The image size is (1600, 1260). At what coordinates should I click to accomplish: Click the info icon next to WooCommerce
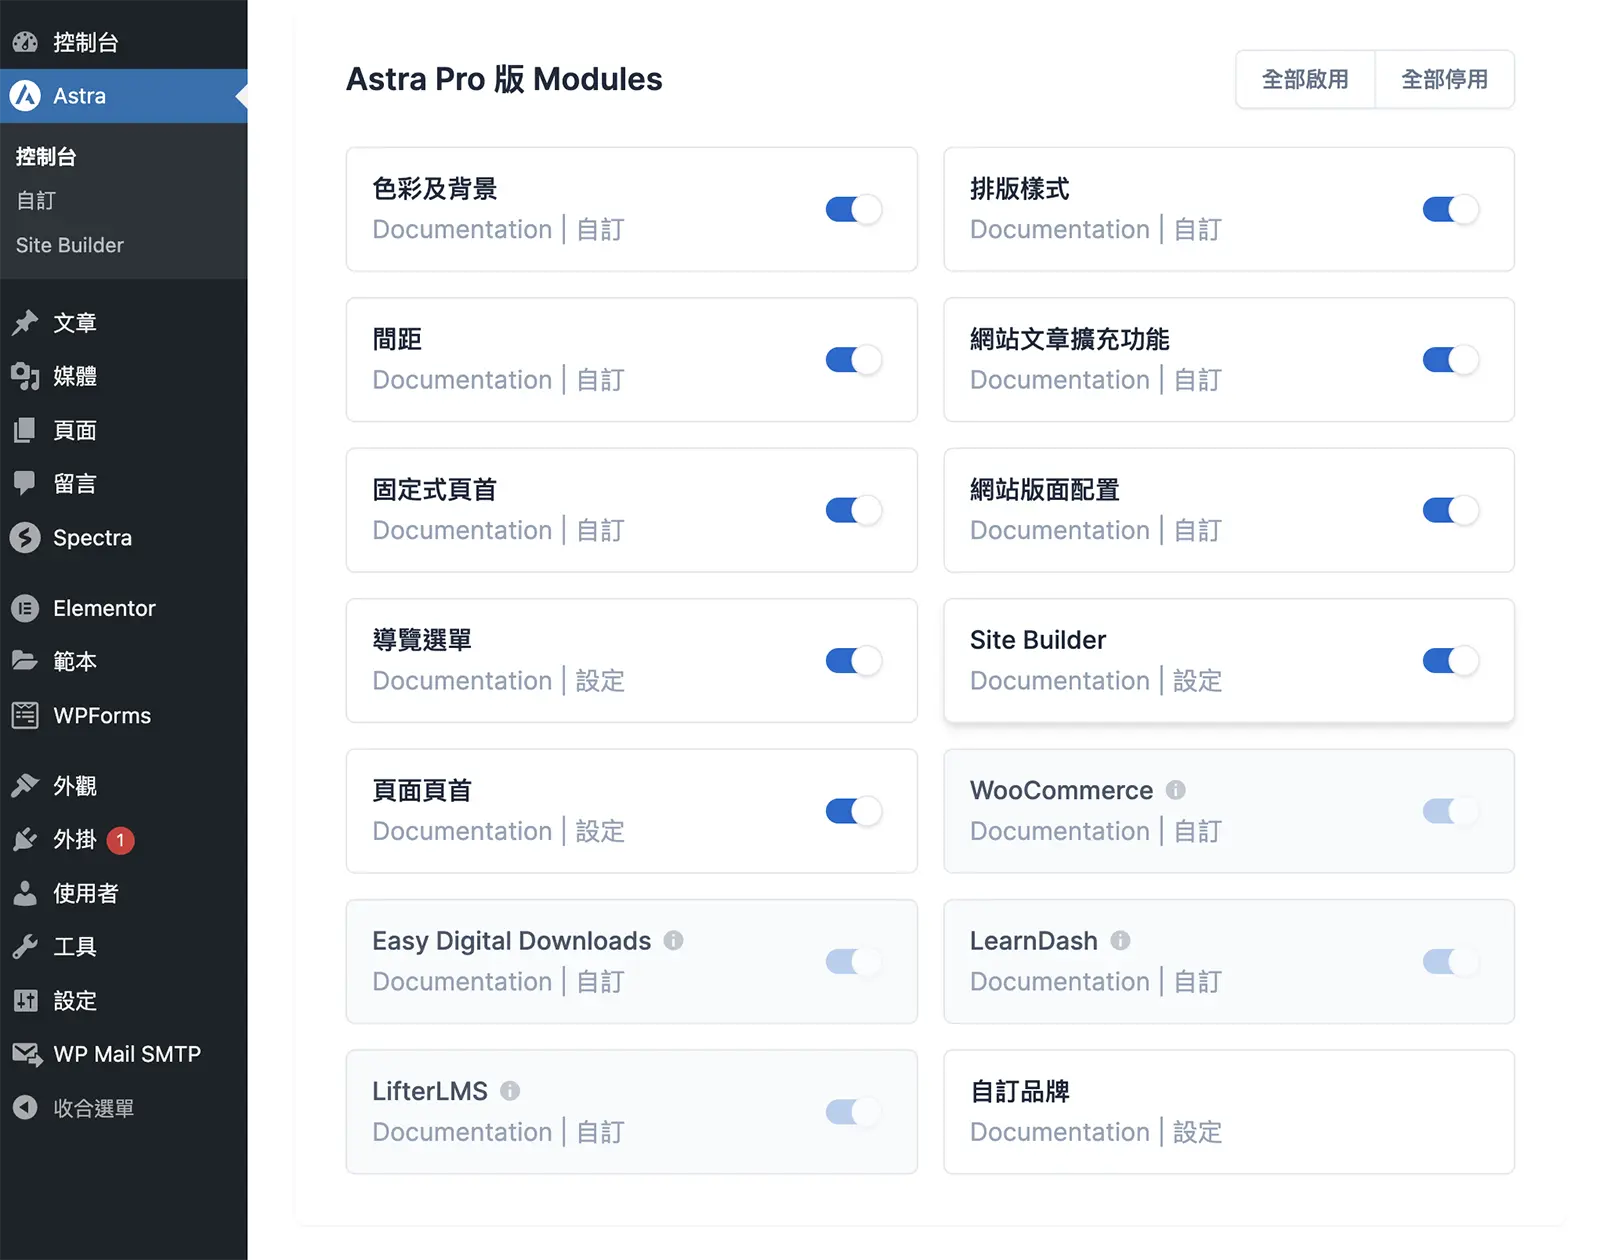1176,790
